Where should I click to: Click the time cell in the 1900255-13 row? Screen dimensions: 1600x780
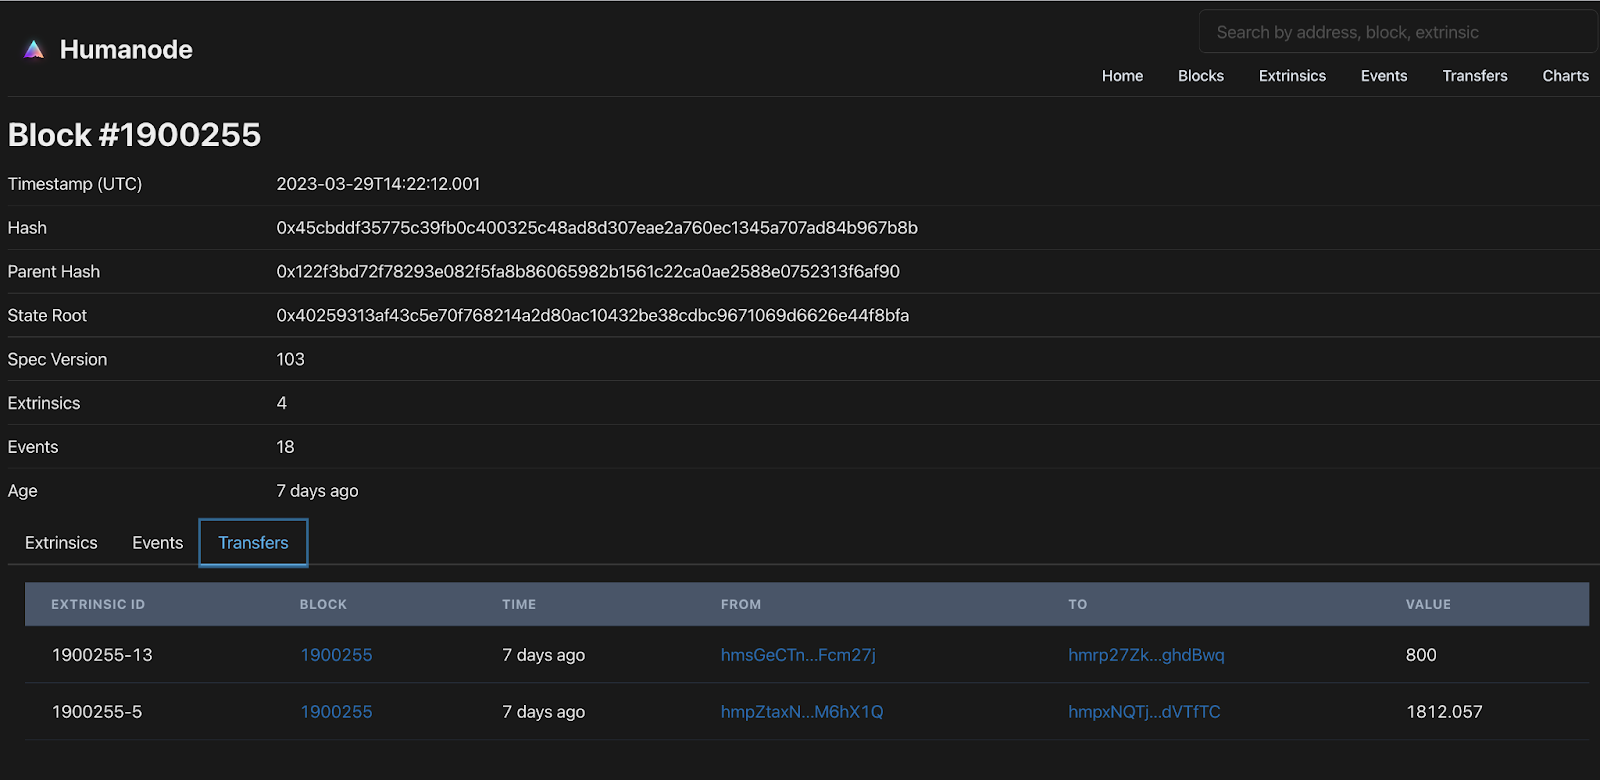(544, 655)
